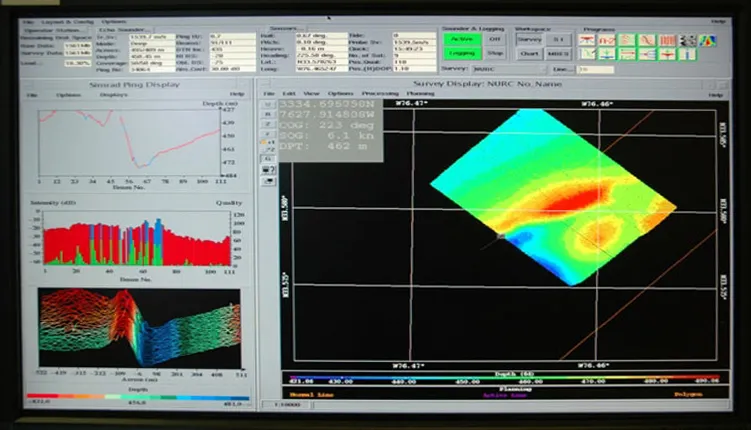Open Help menu in Survey Display
The height and width of the screenshot is (430, 751).
716,95
